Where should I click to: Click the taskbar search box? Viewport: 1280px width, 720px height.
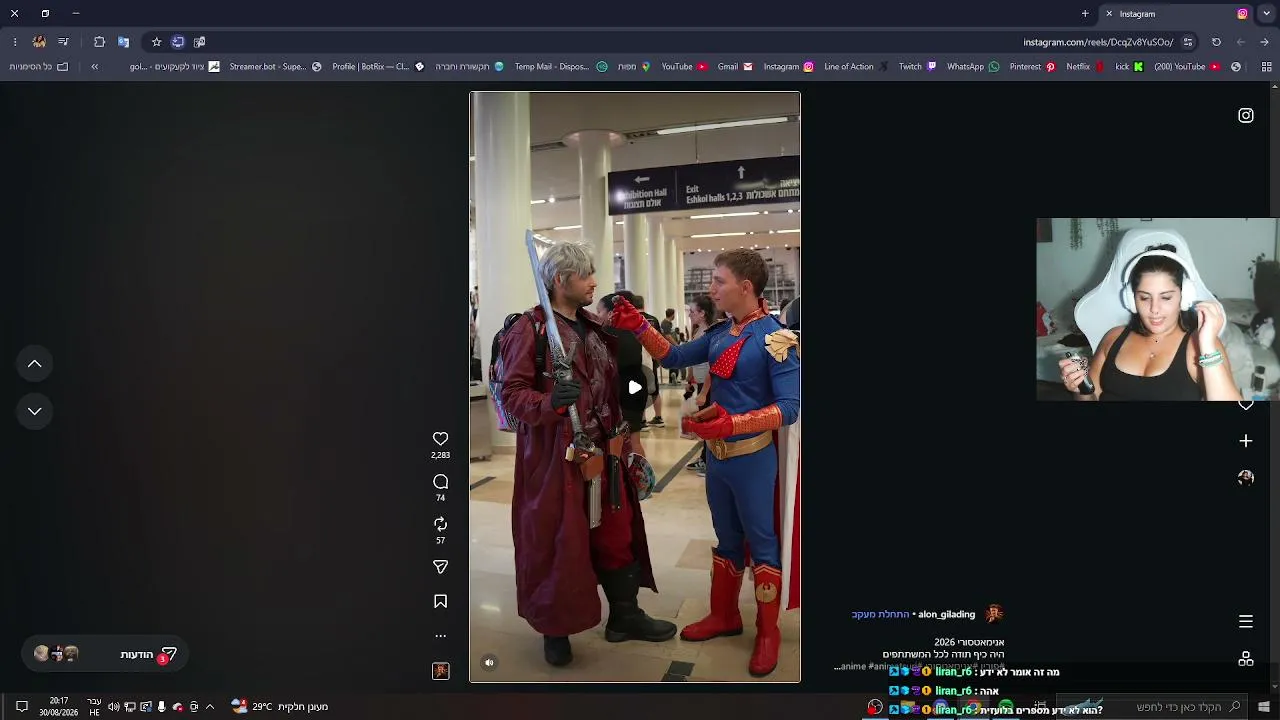[x=1152, y=707]
